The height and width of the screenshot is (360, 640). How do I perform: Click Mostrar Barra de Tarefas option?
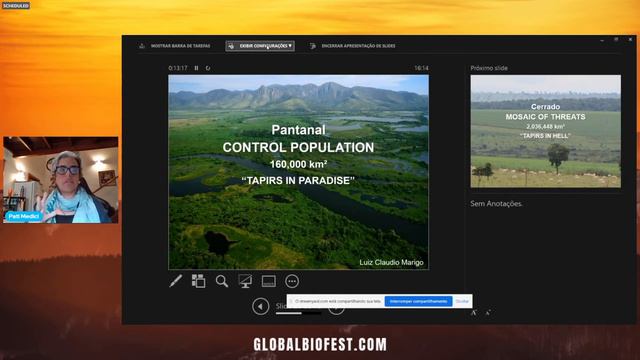click(175, 46)
